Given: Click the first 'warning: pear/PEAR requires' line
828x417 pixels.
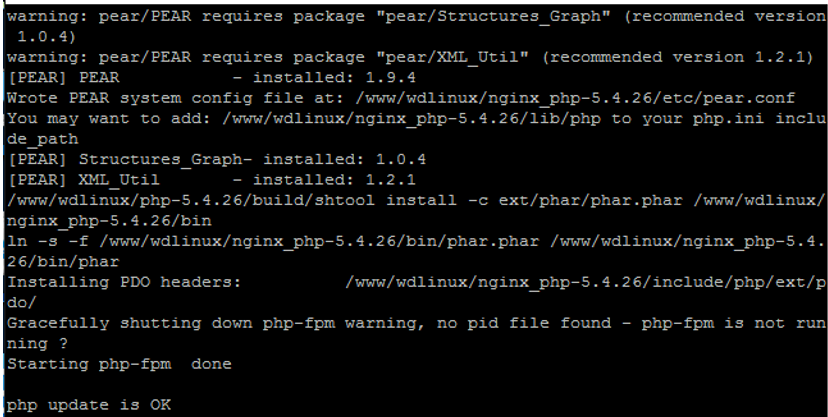Looking at the screenshot, I should point(416,16).
